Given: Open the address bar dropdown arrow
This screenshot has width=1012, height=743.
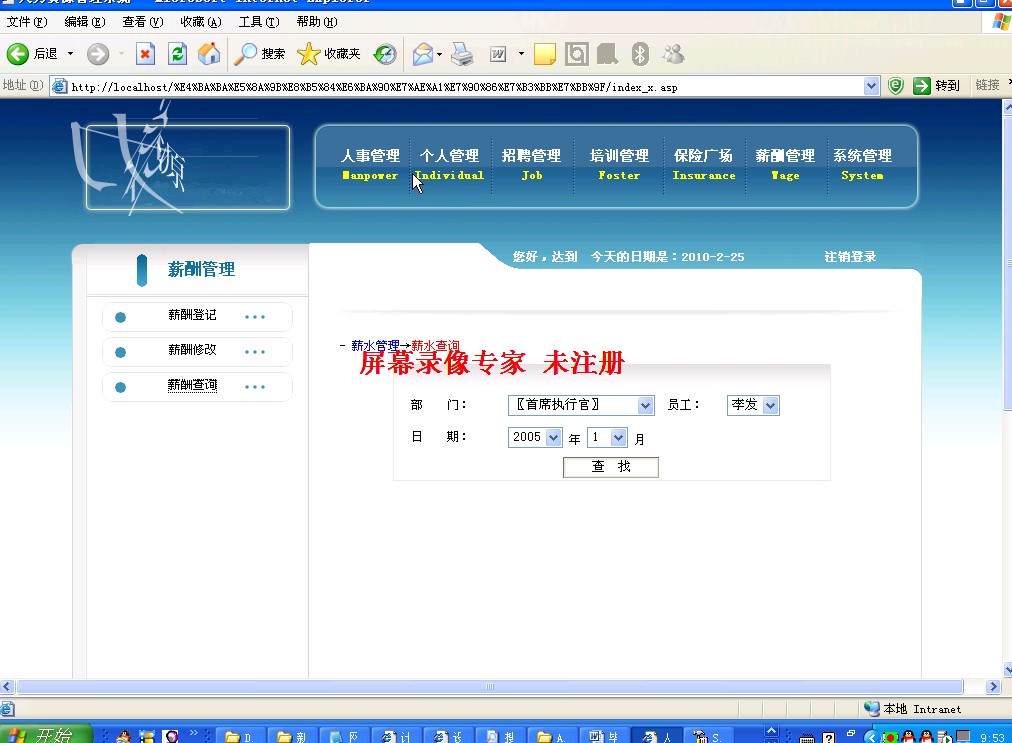Looking at the screenshot, I should [x=871, y=86].
